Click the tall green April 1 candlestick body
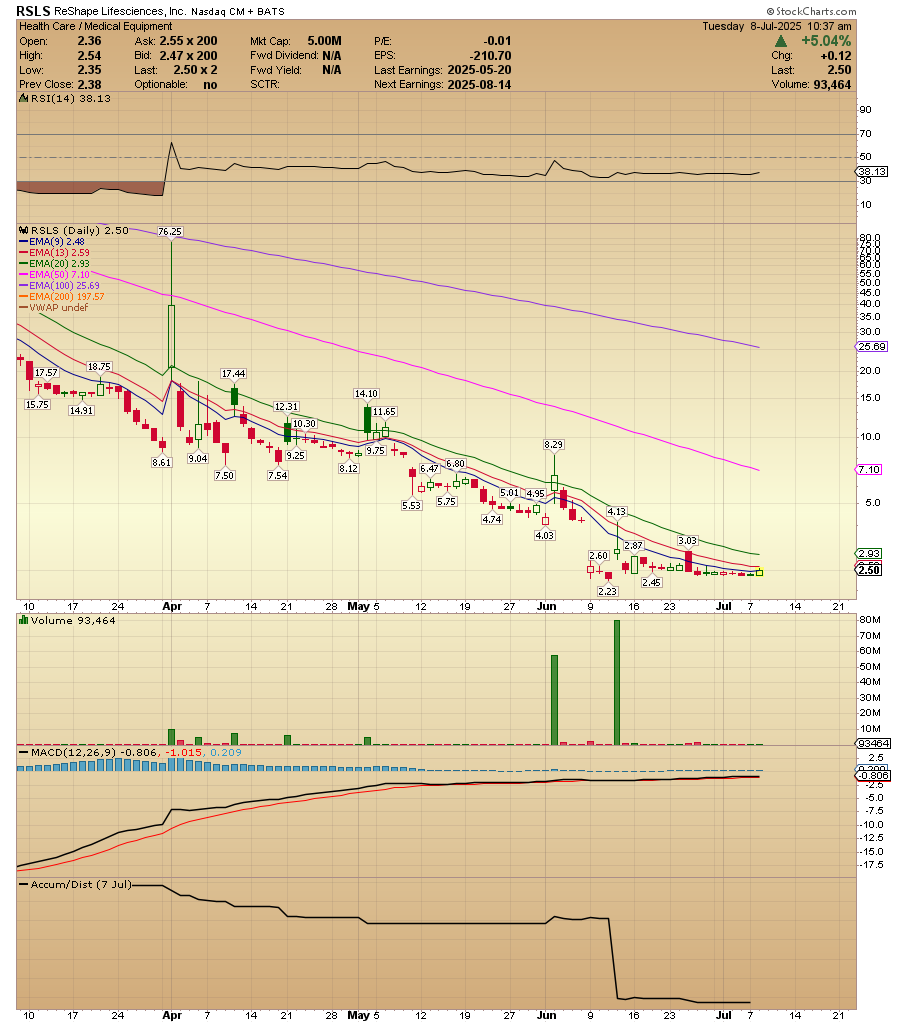The width and height of the screenshot is (900, 1023). [171, 336]
